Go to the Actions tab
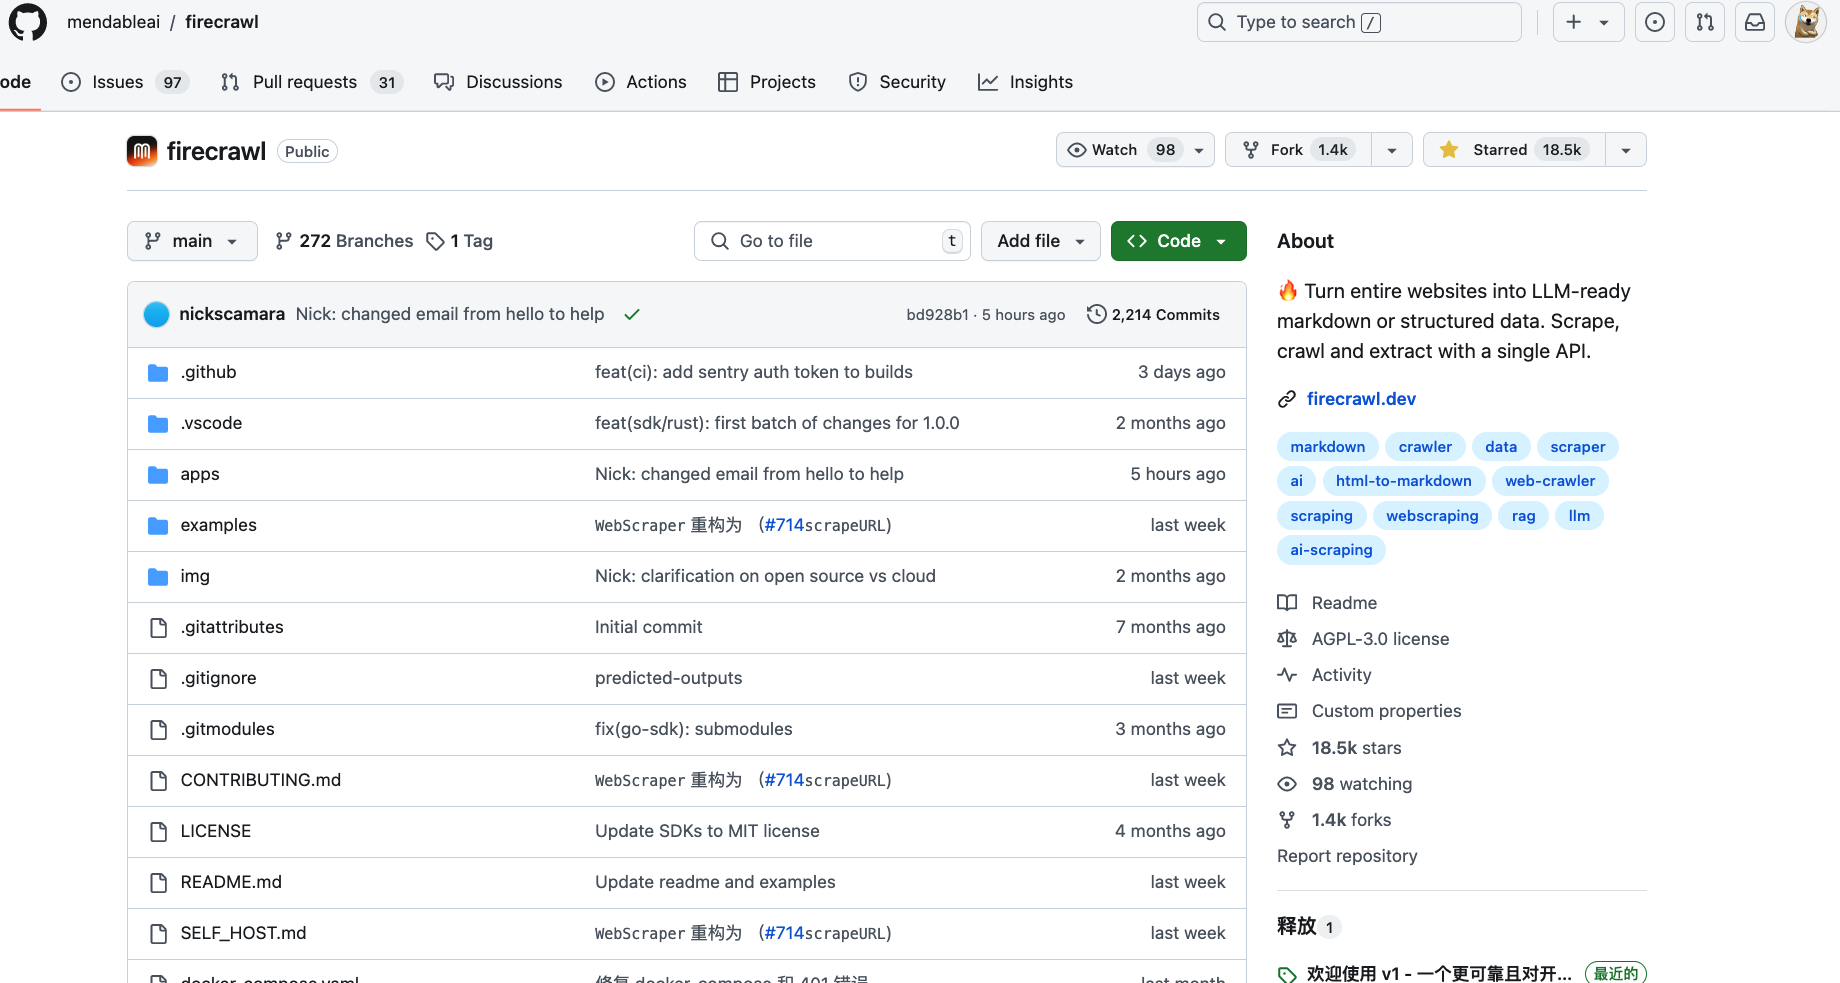This screenshot has height=983, width=1840. click(641, 82)
